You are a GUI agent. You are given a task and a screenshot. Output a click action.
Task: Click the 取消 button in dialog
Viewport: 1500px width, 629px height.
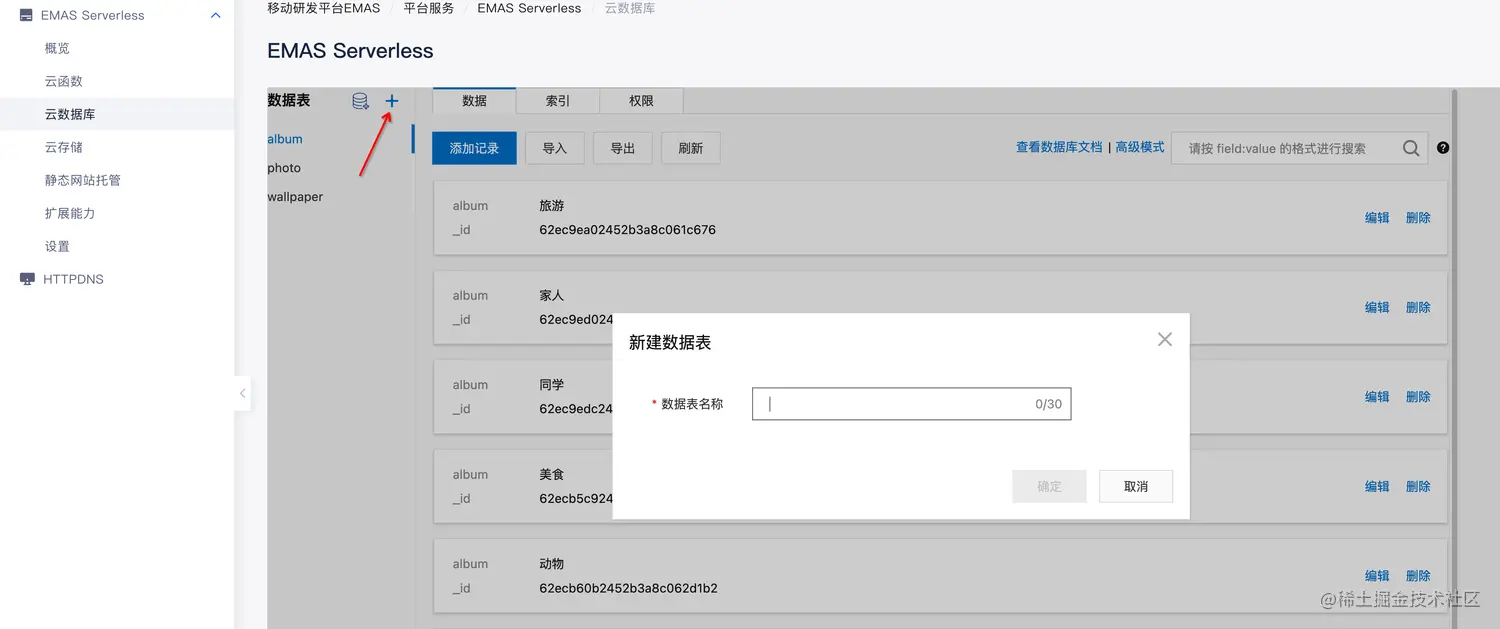[x=1135, y=486]
